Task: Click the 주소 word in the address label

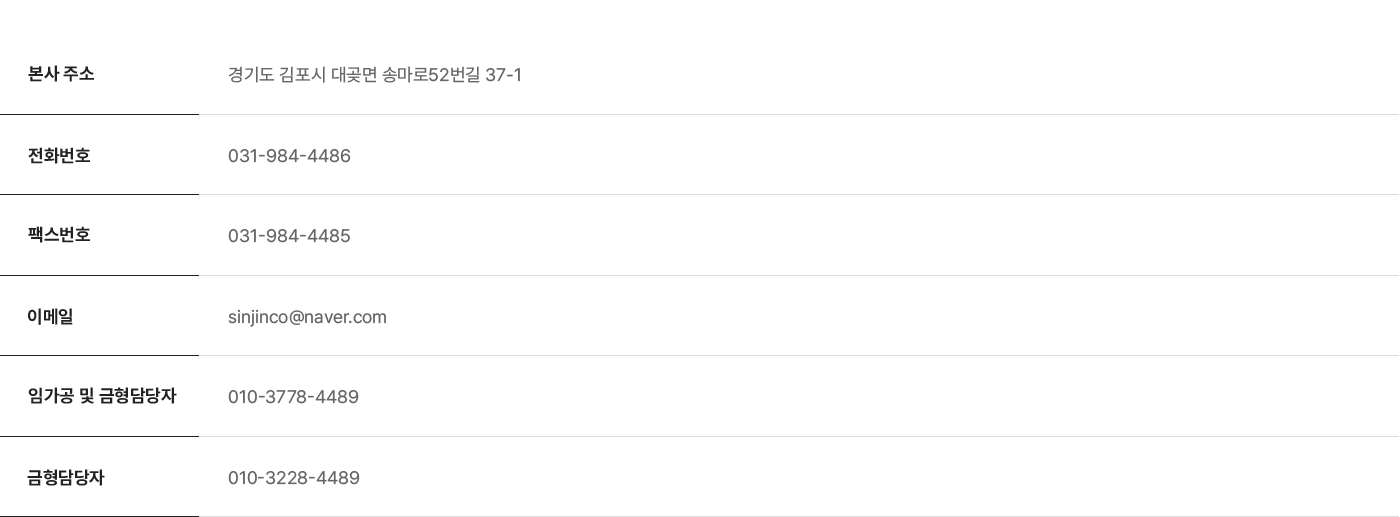Action: [79, 74]
